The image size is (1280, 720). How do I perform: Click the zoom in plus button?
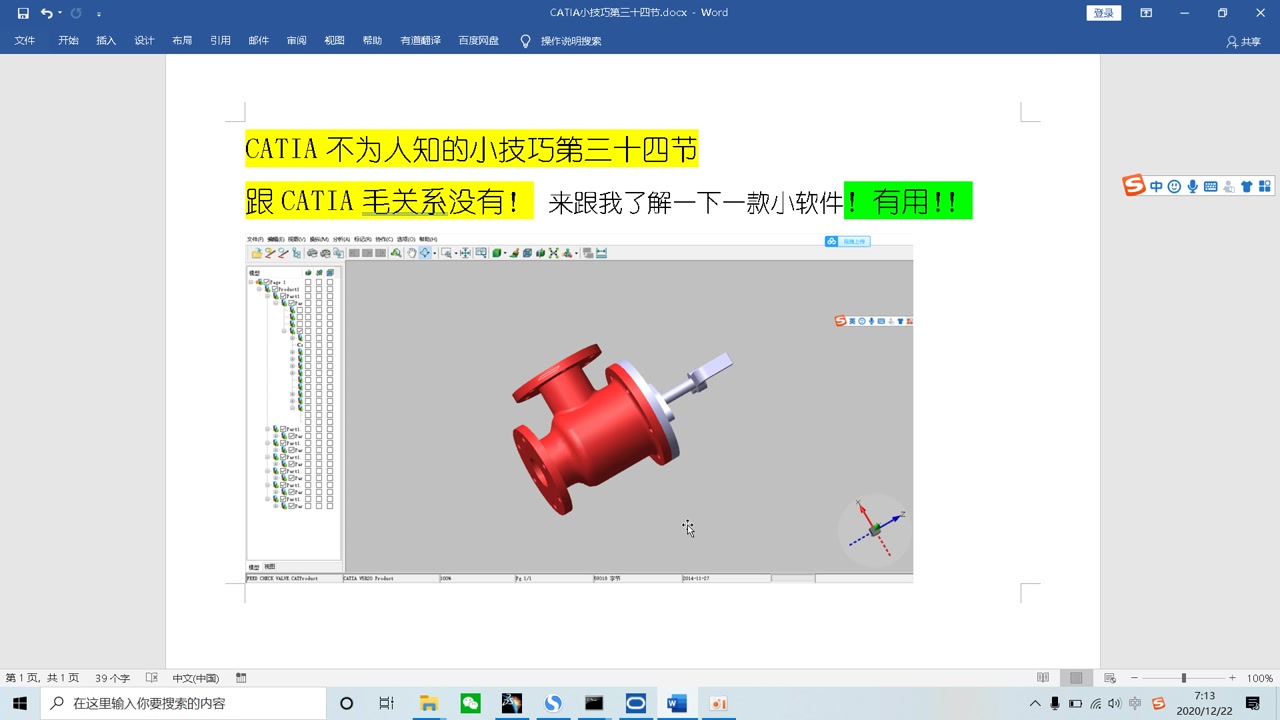(x=1232, y=678)
